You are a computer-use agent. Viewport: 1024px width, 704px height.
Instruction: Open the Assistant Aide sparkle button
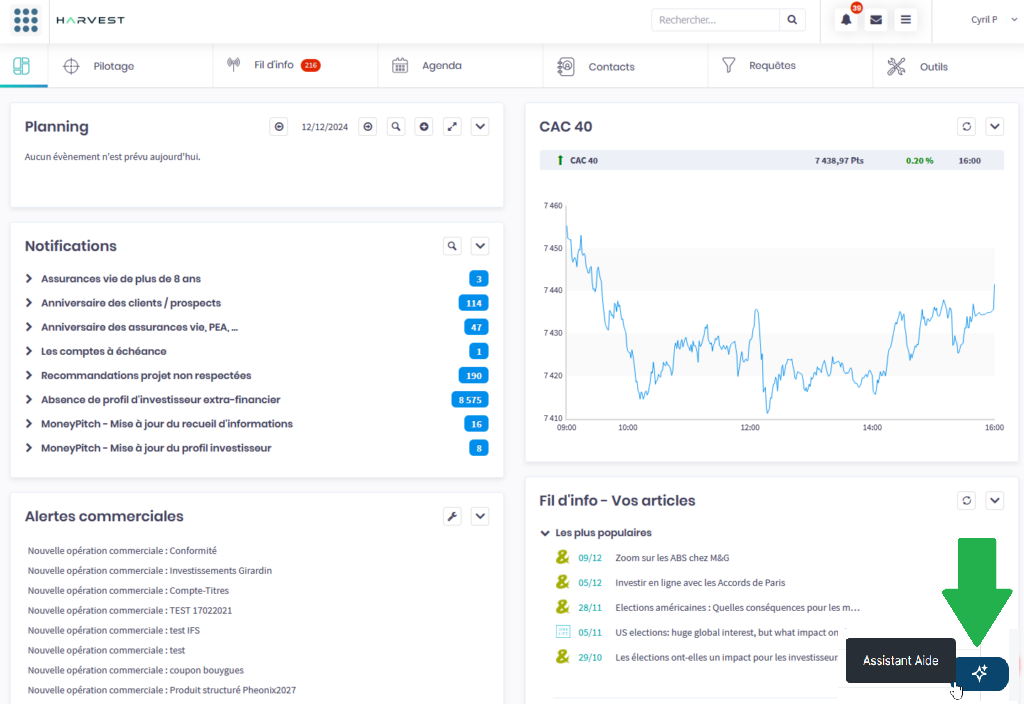click(980, 673)
